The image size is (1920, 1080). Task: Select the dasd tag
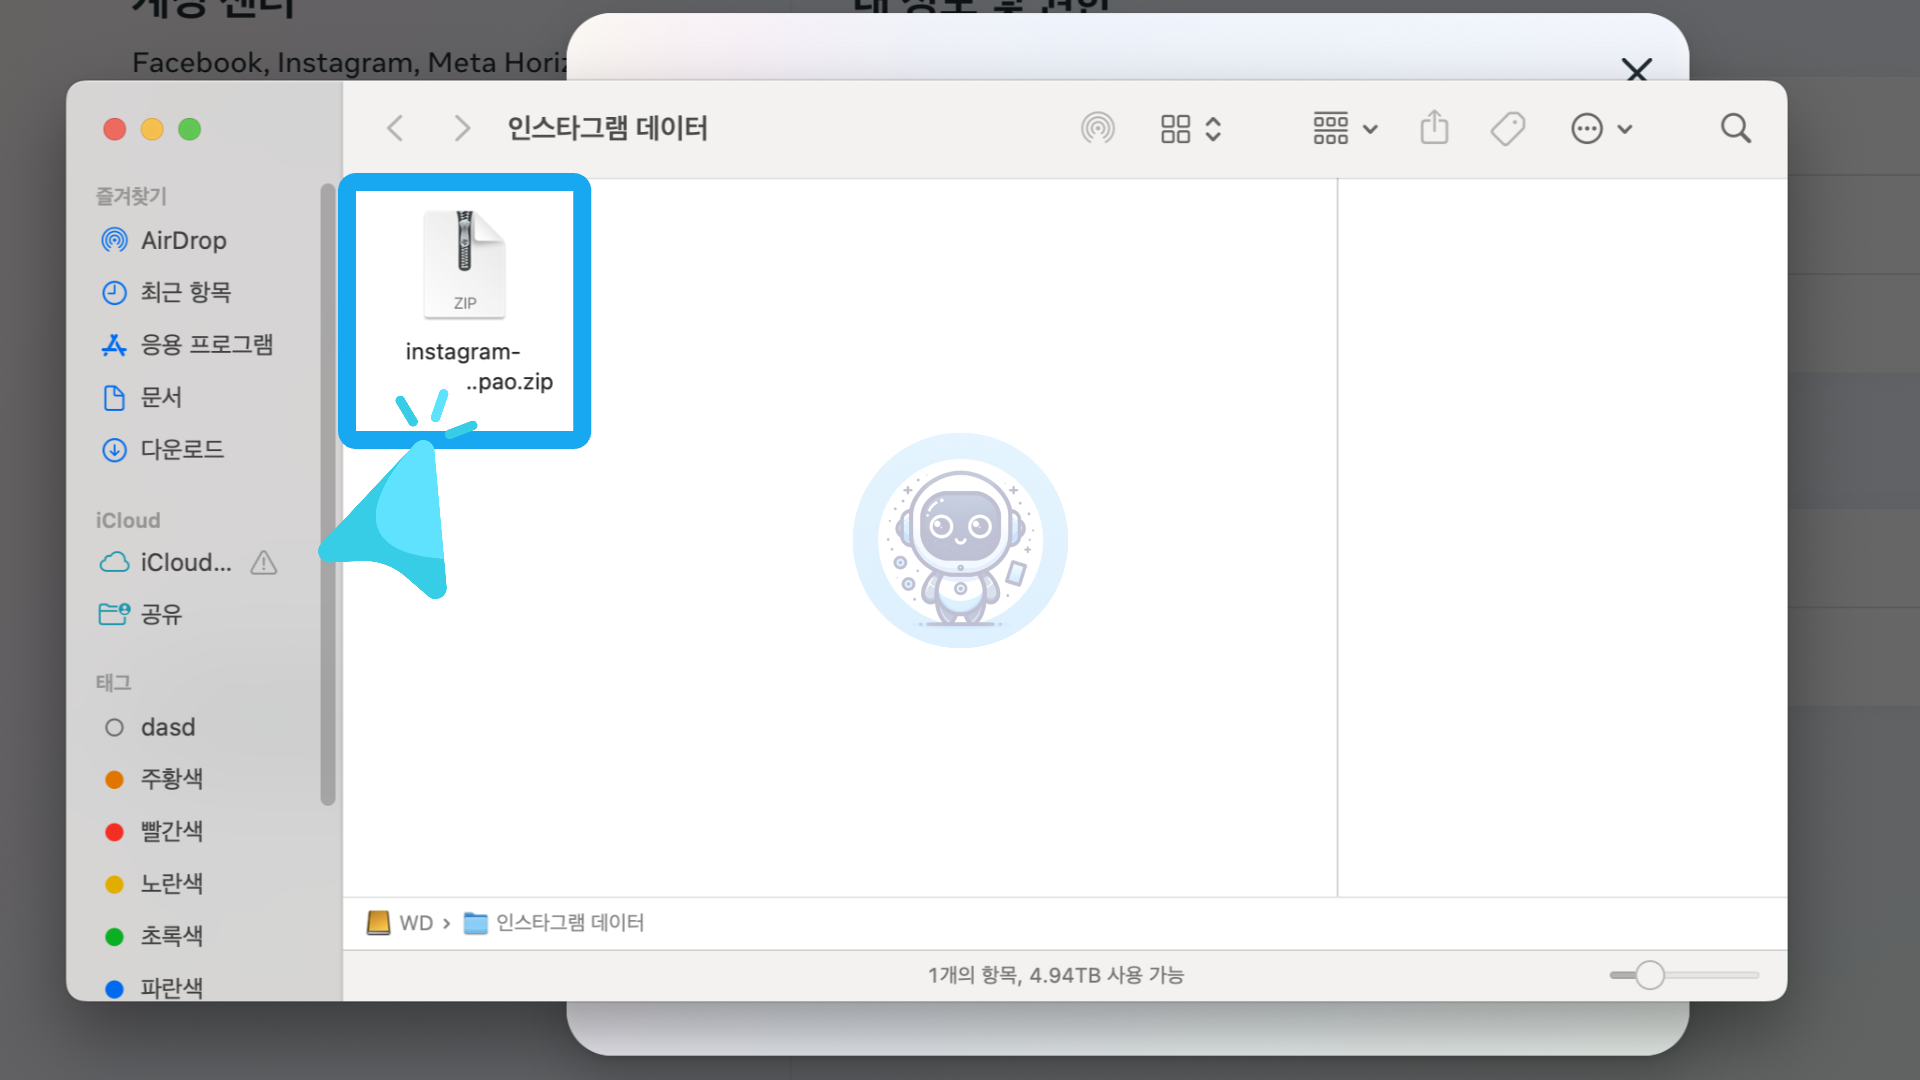tap(167, 727)
